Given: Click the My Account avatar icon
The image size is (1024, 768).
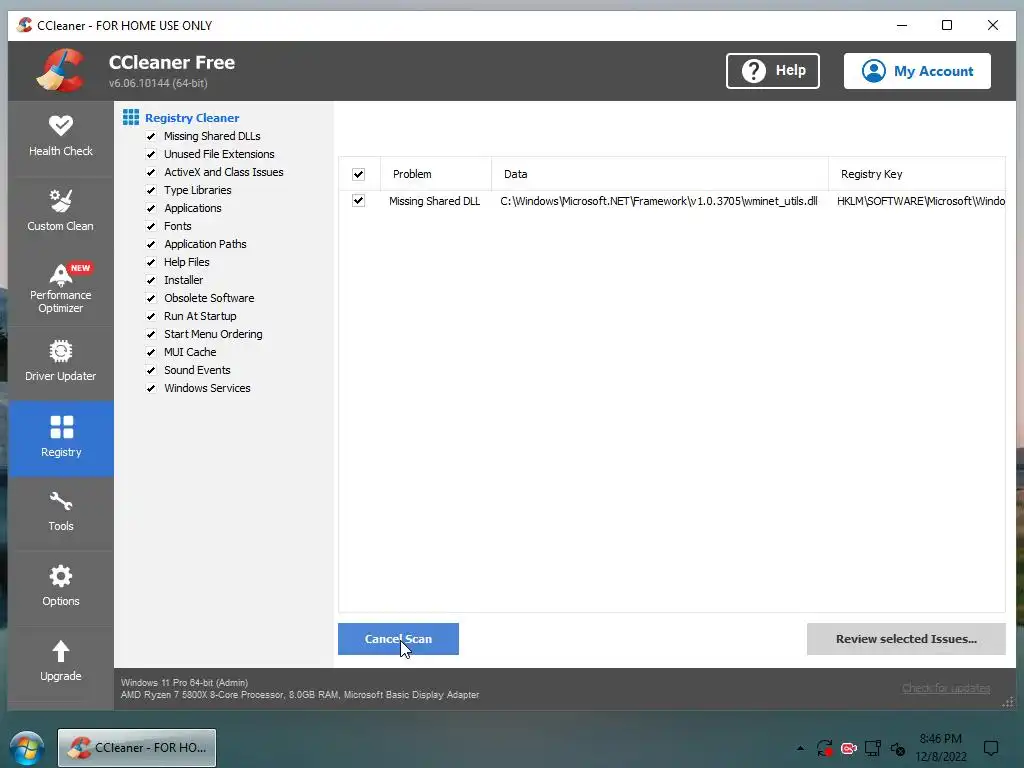Looking at the screenshot, I should click(874, 71).
